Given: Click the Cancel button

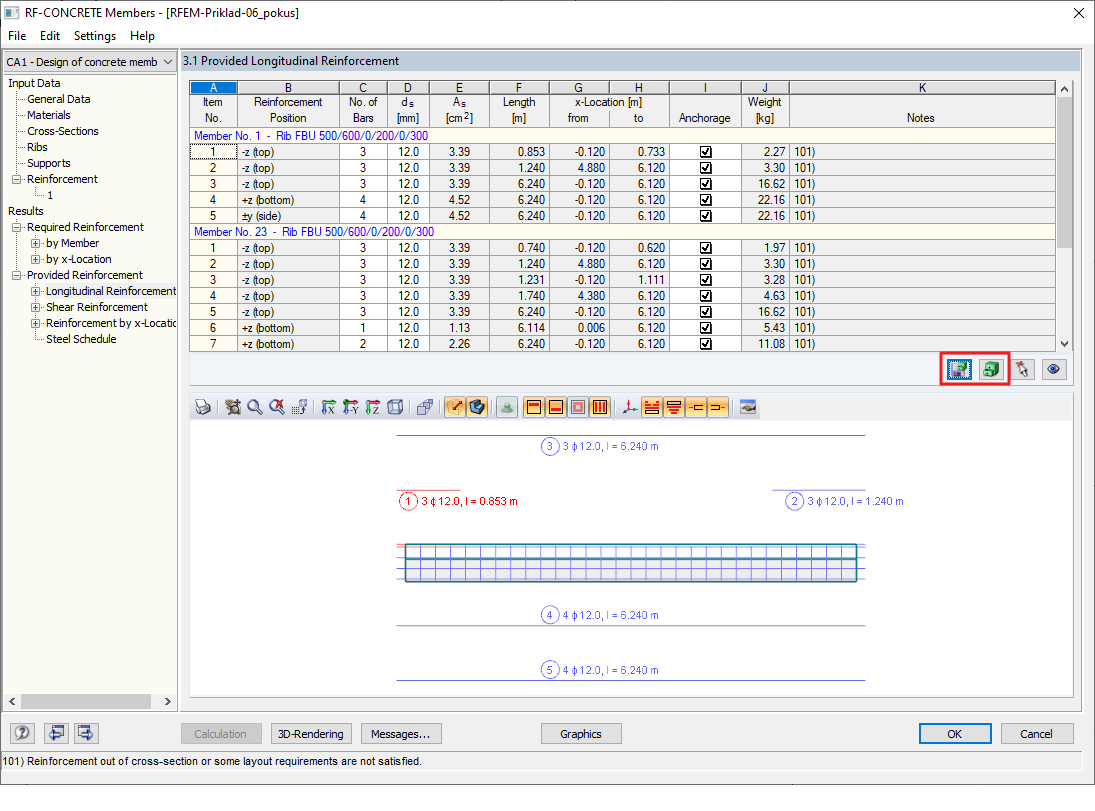Looking at the screenshot, I should (x=1036, y=734).
